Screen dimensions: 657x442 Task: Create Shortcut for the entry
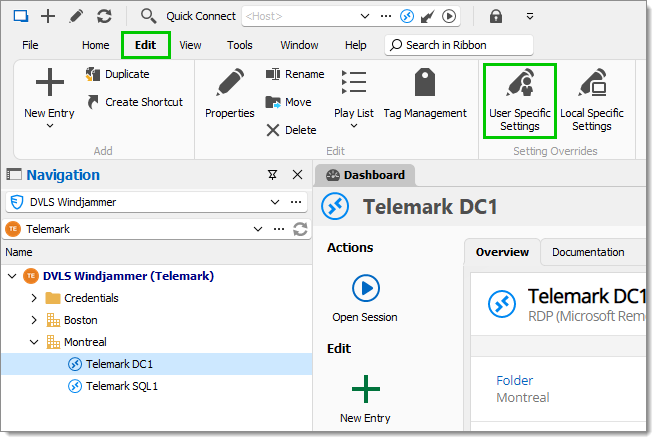(x=135, y=102)
